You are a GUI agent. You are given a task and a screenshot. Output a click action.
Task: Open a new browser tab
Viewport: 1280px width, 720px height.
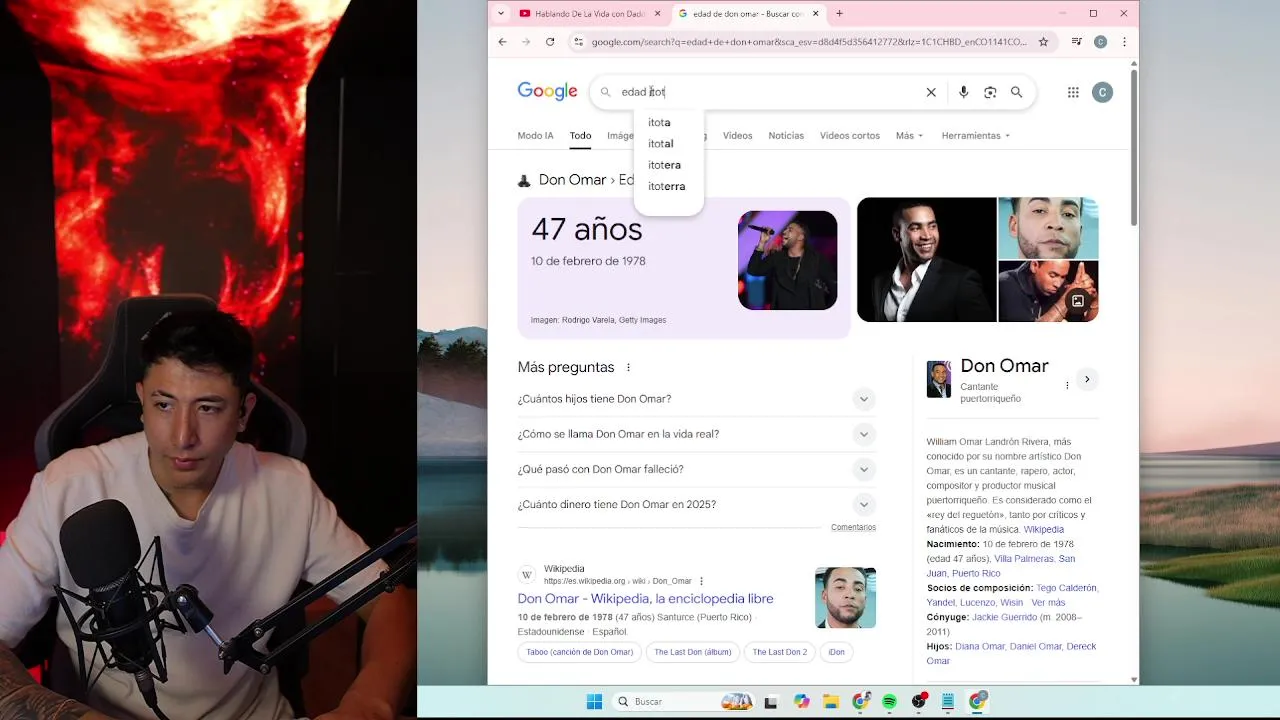click(x=839, y=14)
